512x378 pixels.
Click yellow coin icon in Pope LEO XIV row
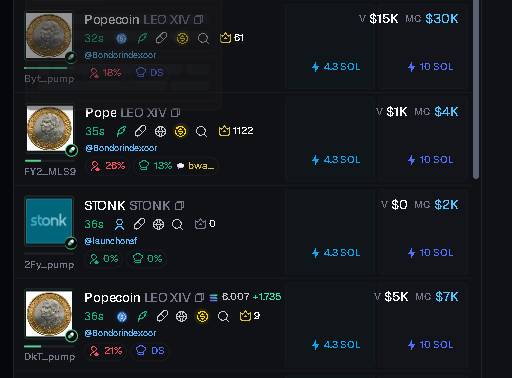coord(180,131)
